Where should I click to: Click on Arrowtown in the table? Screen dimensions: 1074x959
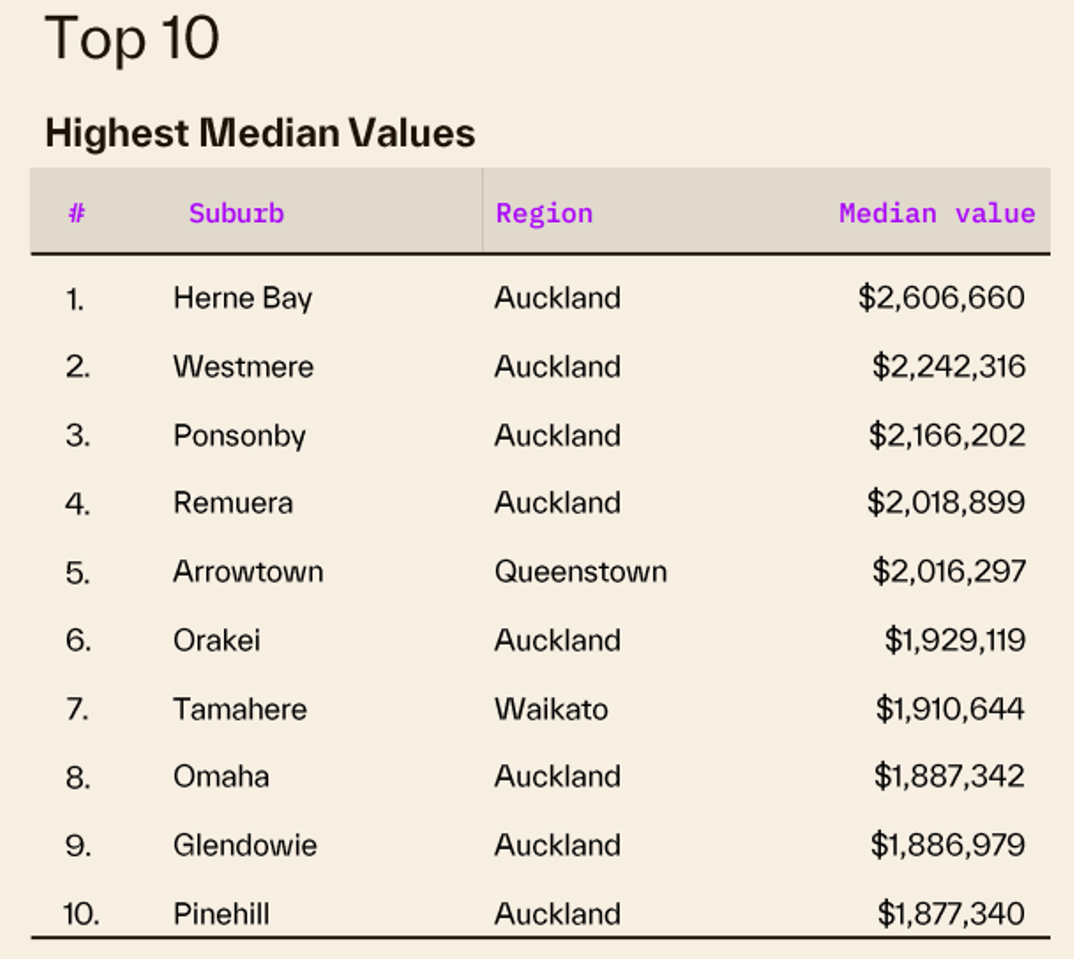click(x=248, y=572)
